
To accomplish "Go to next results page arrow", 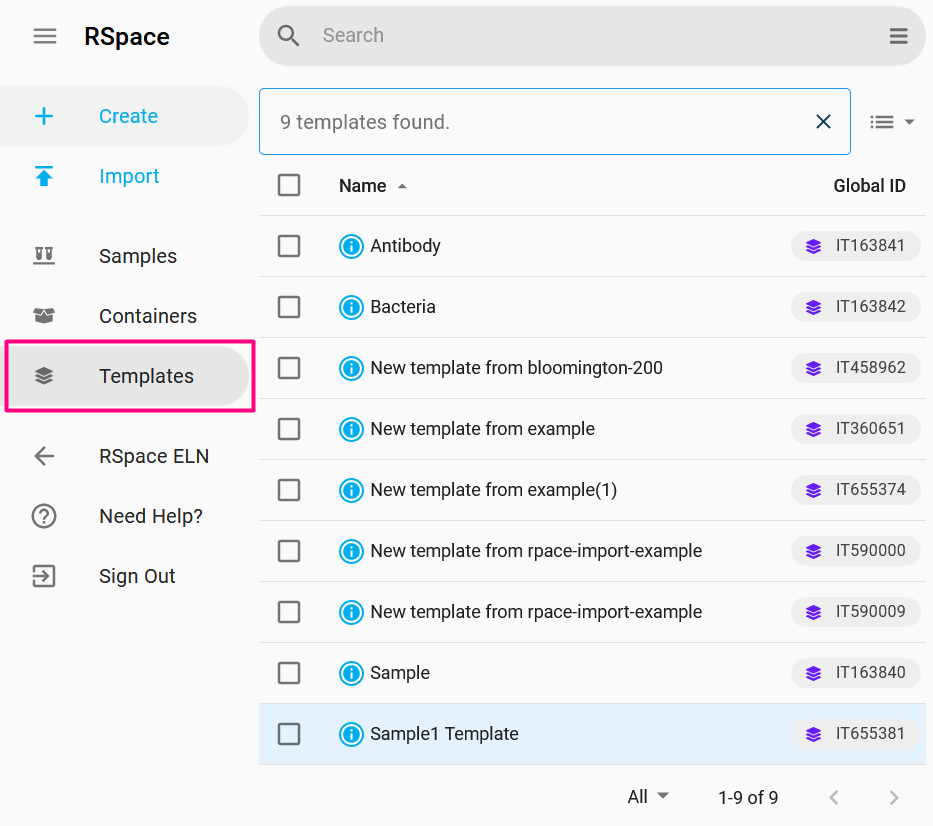I will (894, 797).
